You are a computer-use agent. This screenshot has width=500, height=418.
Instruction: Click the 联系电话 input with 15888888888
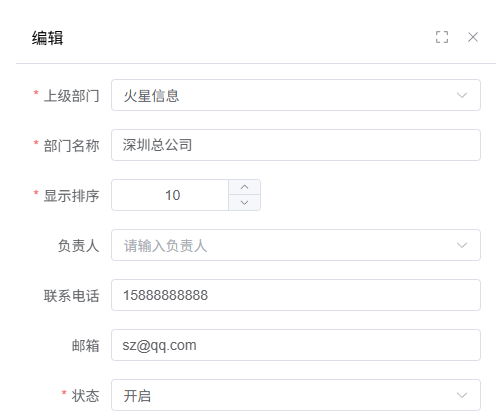click(x=296, y=295)
